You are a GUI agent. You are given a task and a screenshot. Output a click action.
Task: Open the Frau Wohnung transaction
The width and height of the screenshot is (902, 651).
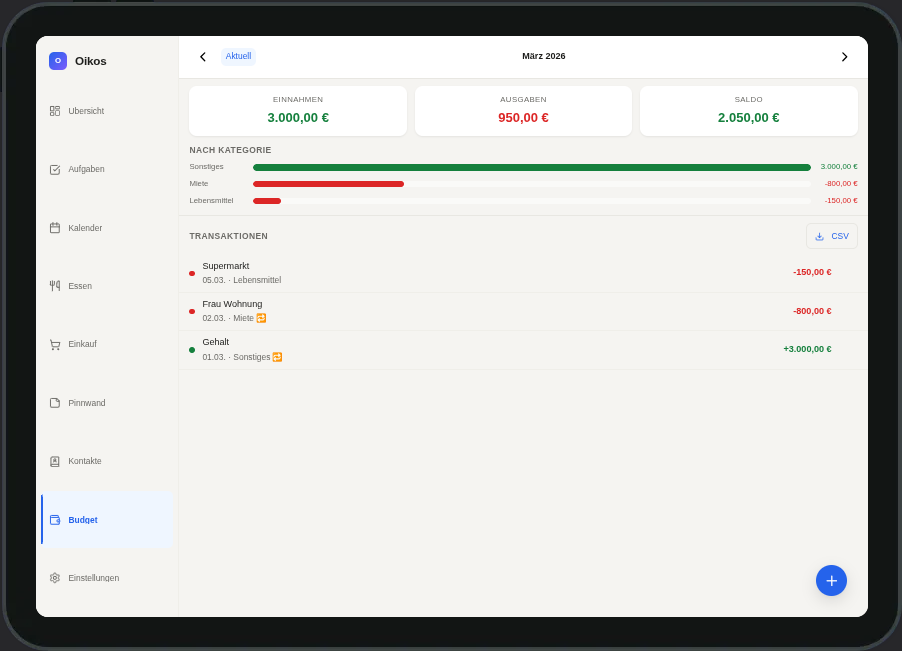pos(523,312)
